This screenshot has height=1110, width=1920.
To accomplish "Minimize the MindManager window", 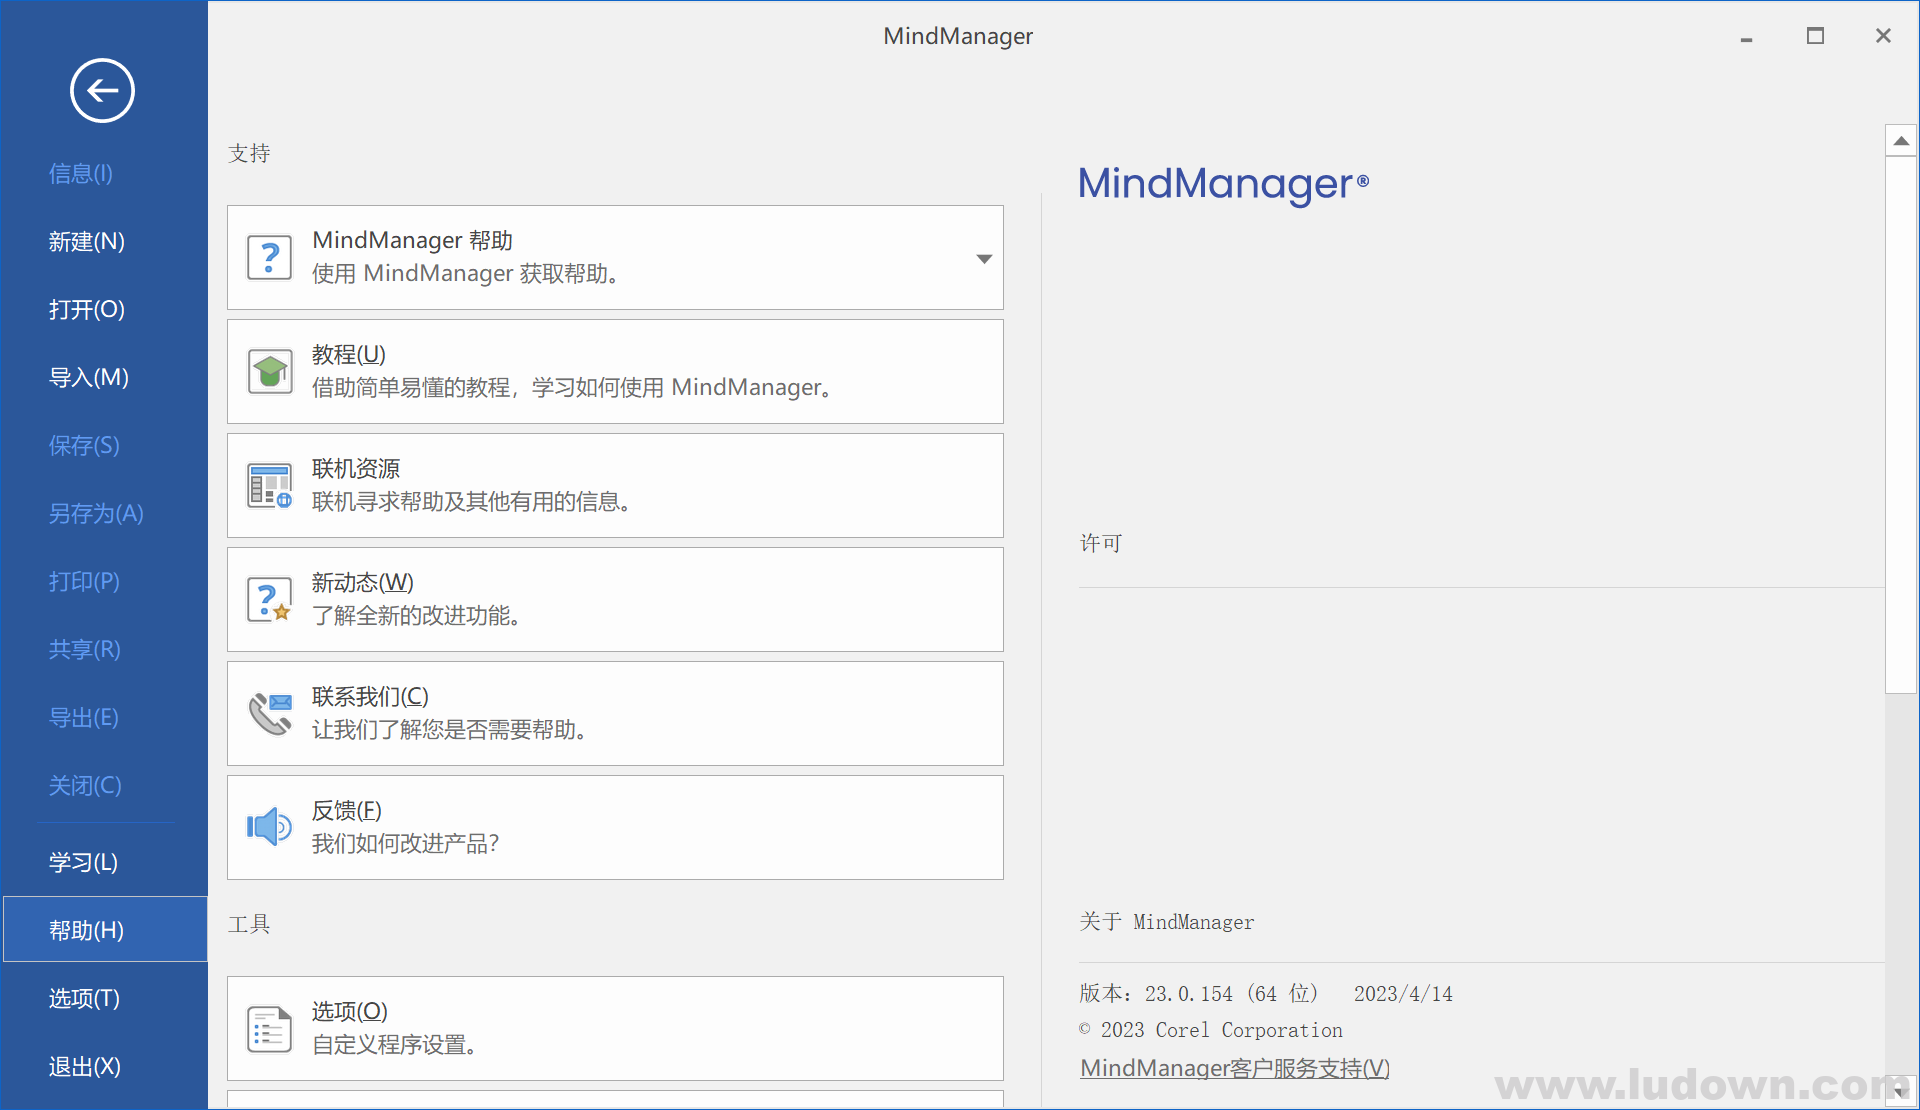I will click(1747, 37).
